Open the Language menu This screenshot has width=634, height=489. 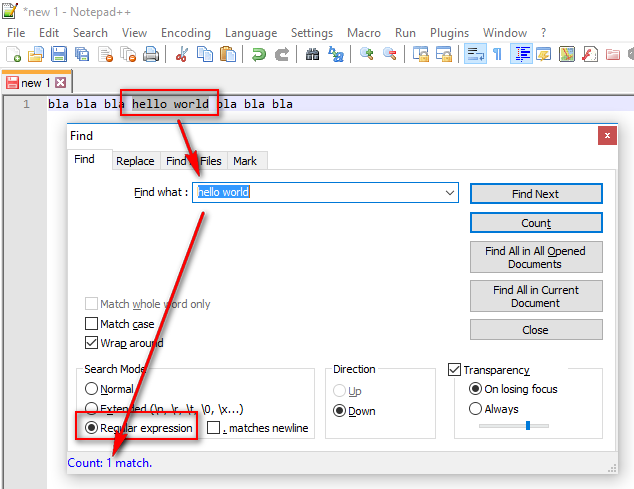[251, 33]
